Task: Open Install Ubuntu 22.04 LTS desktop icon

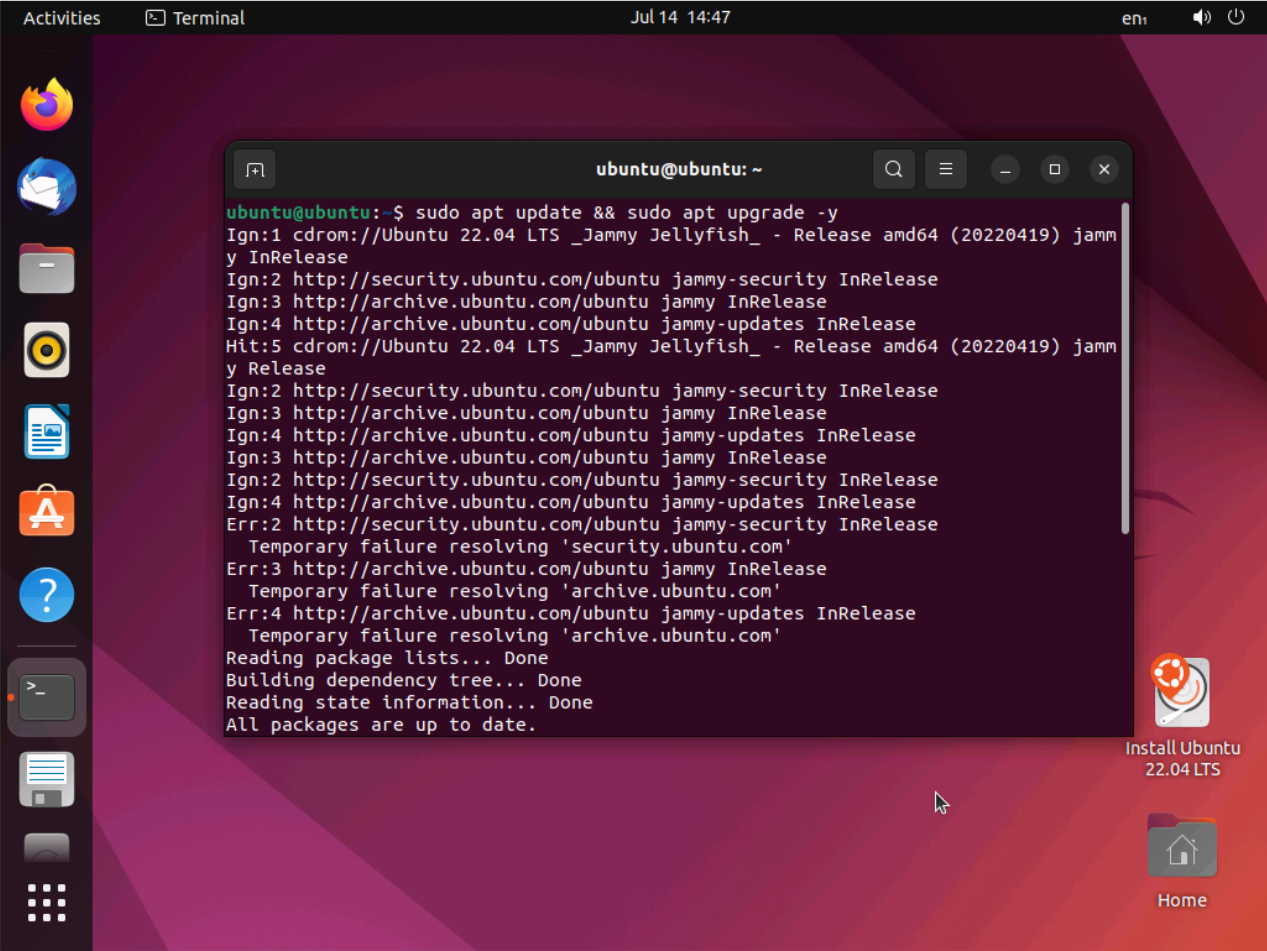Action: click(x=1183, y=717)
